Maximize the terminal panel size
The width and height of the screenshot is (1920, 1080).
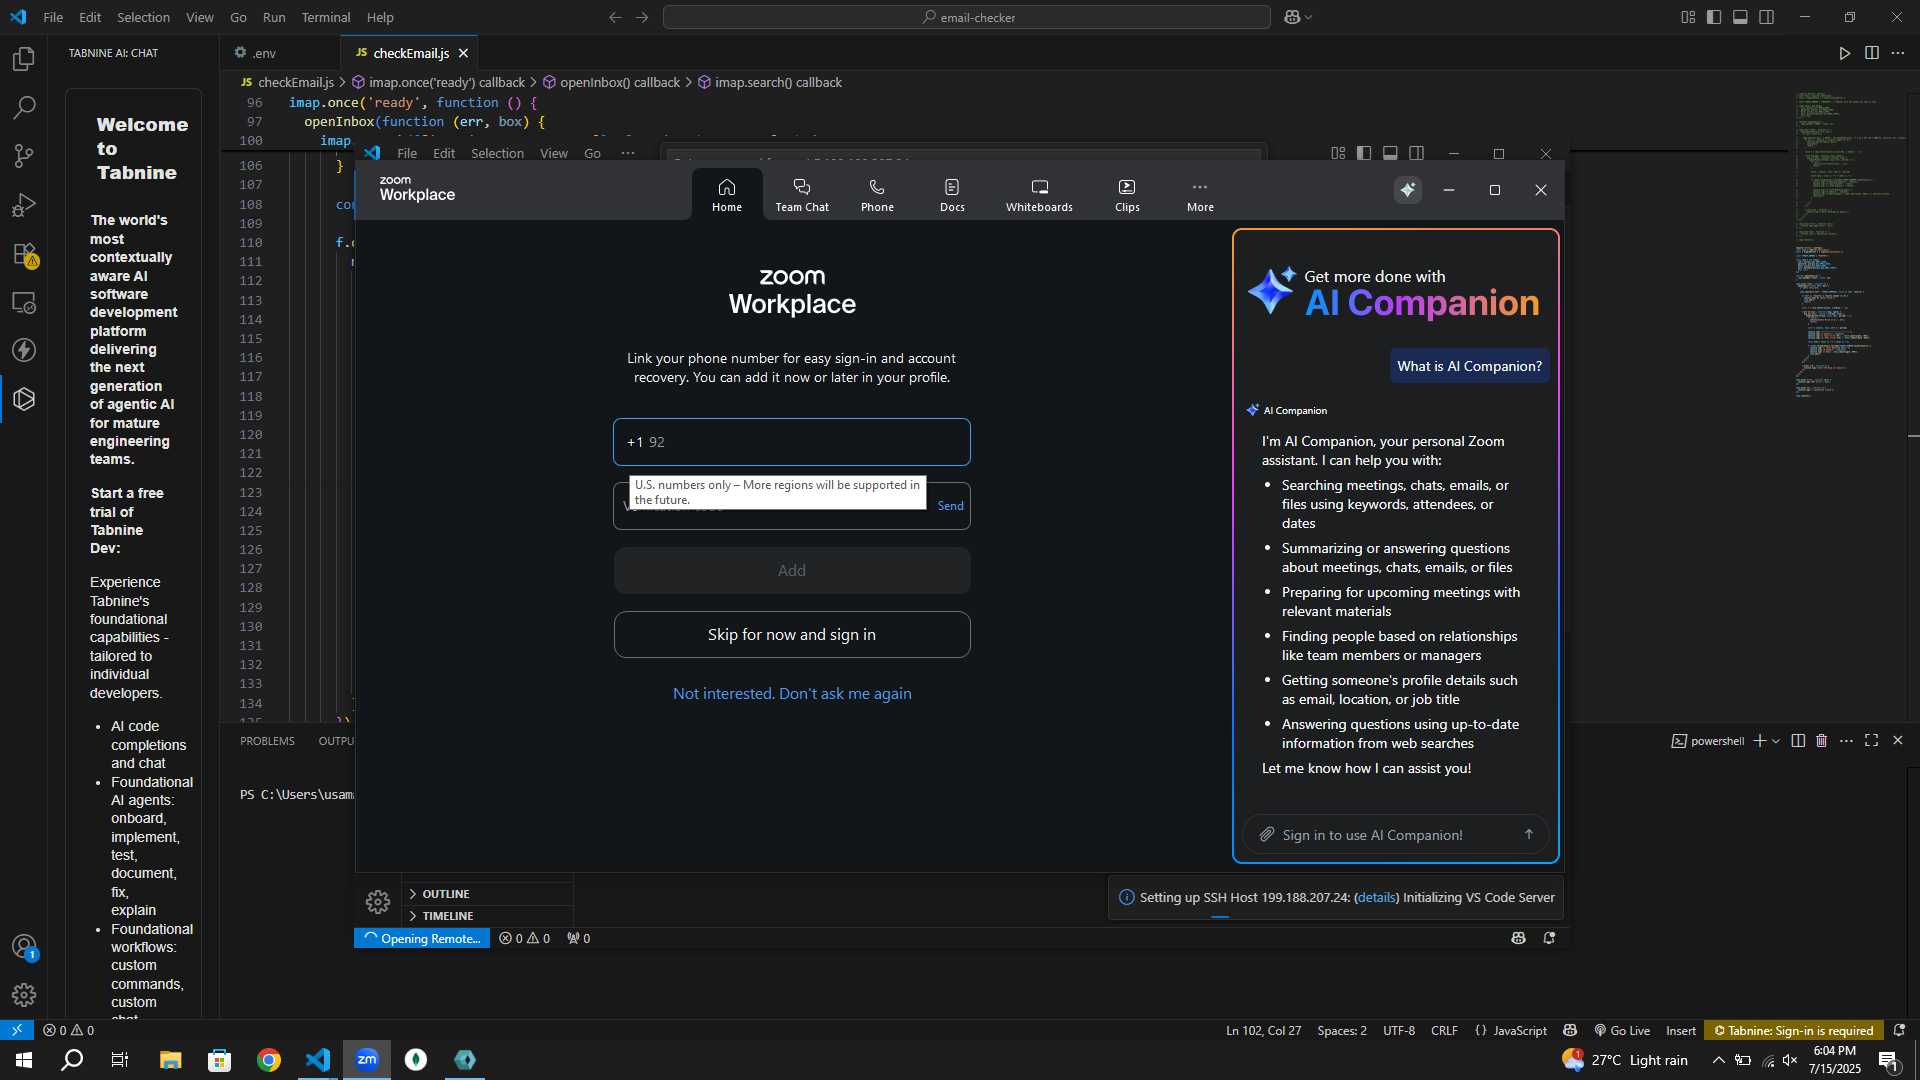(x=1872, y=741)
